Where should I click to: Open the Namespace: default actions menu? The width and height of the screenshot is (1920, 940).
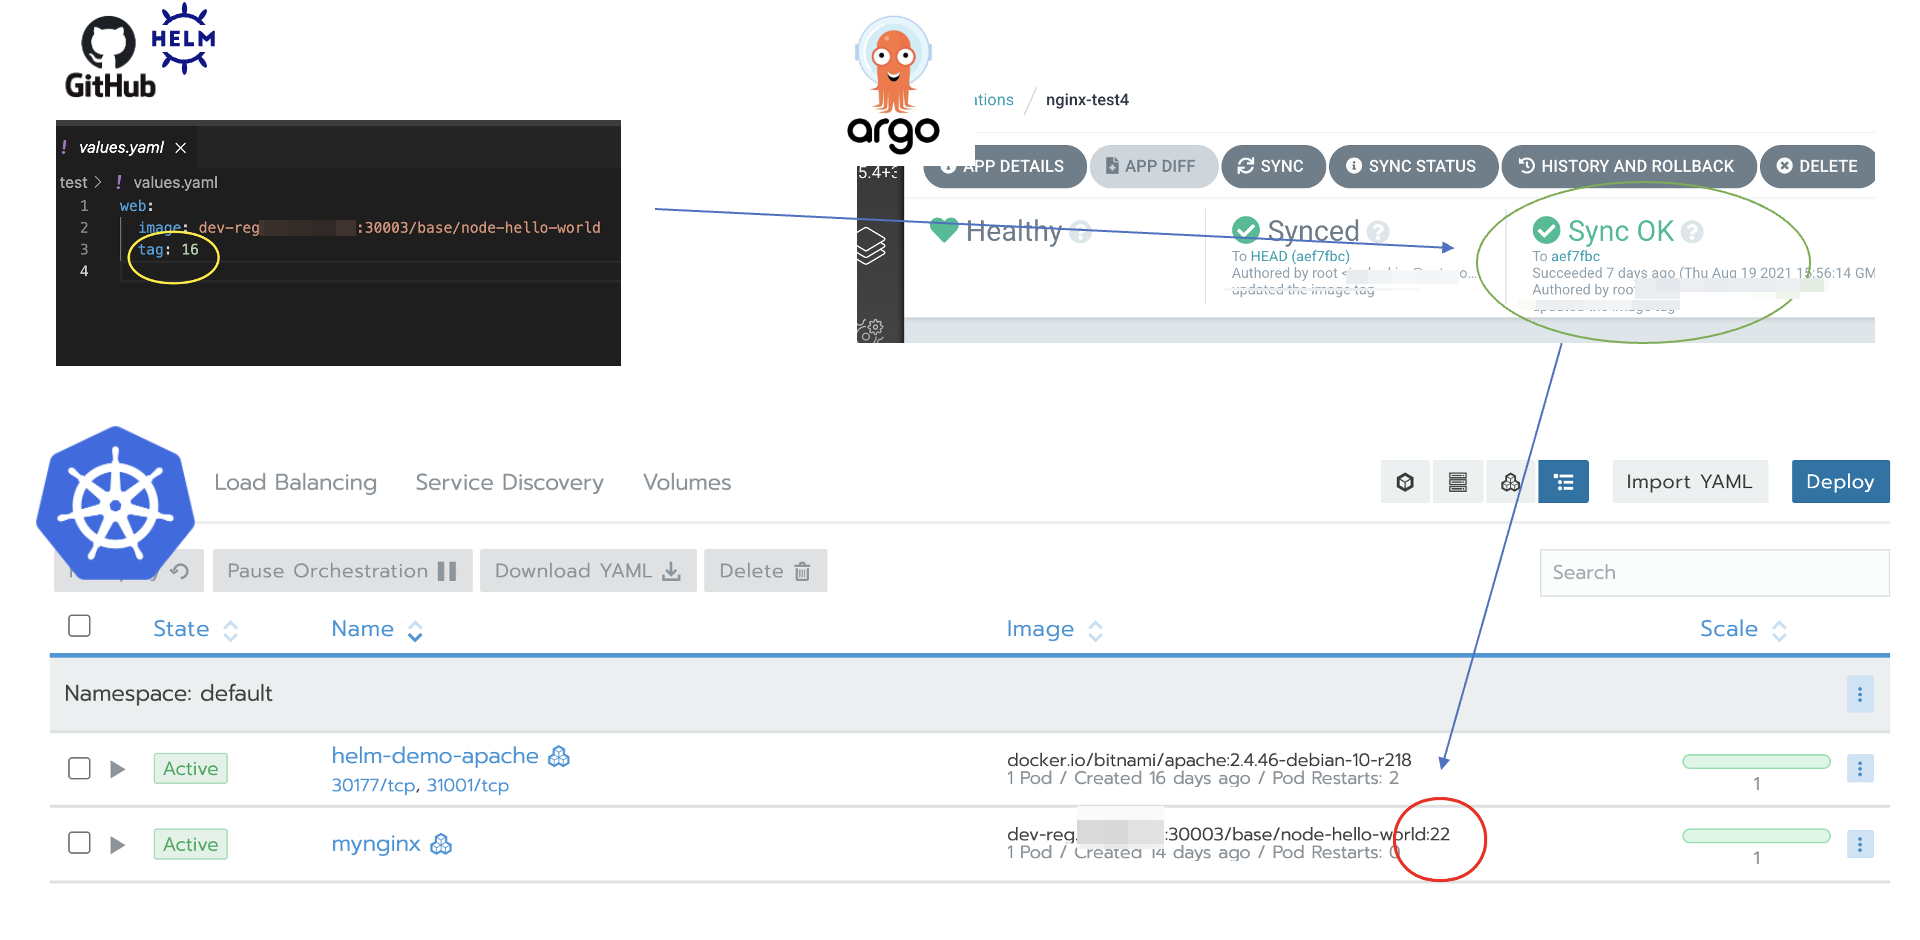click(1860, 694)
